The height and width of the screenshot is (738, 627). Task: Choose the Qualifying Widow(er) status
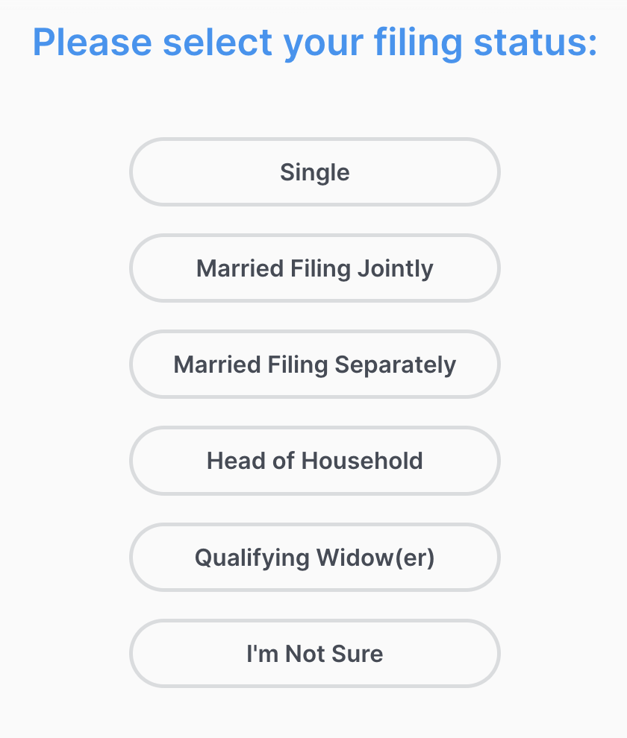tap(314, 557)
